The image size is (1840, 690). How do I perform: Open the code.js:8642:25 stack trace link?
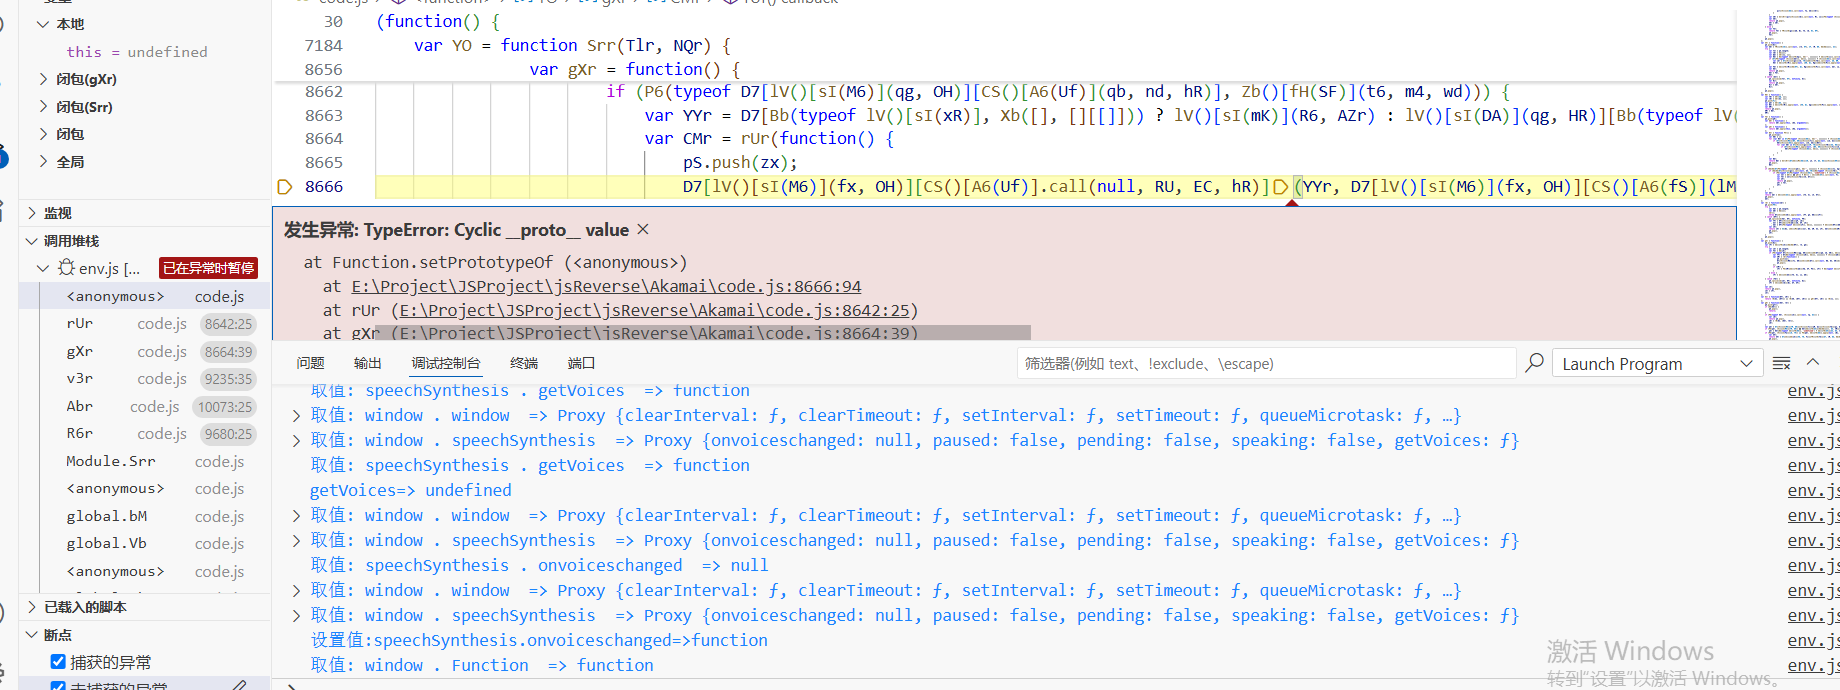(655, 310)
